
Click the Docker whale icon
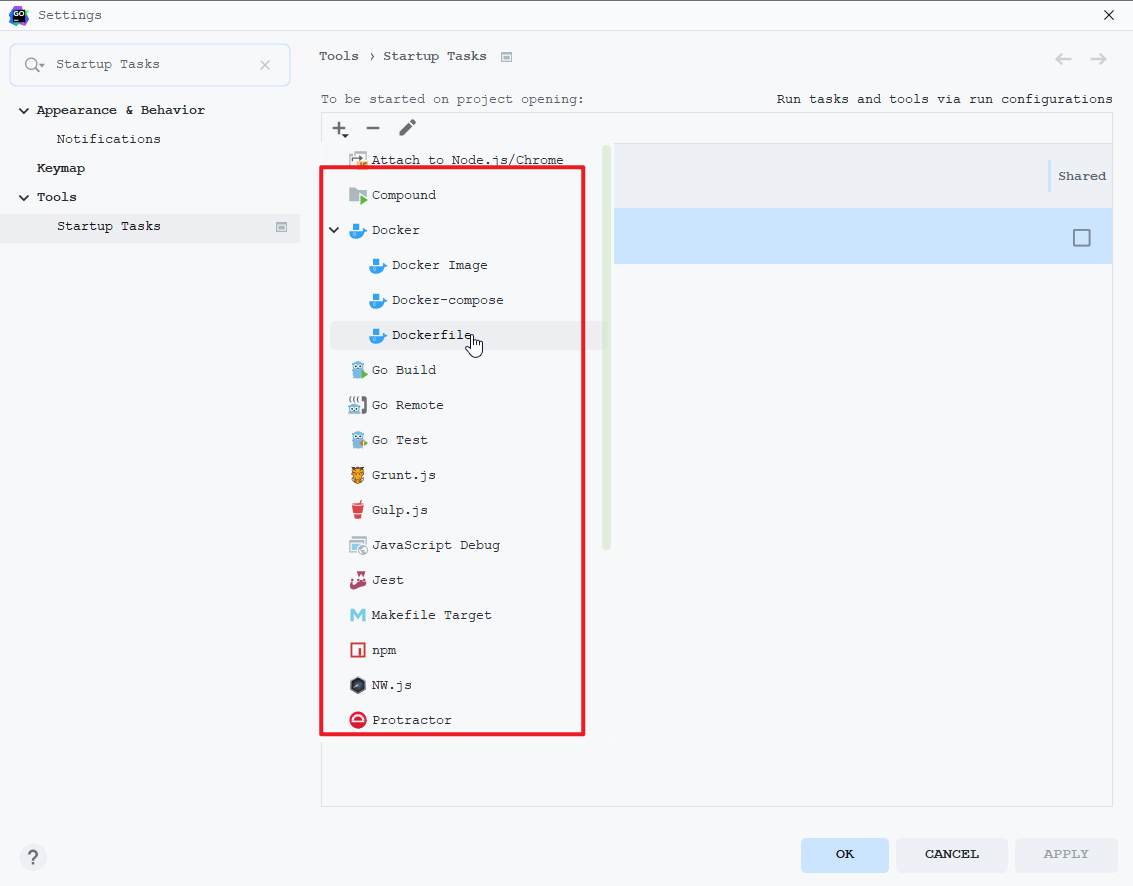point(358,231)
